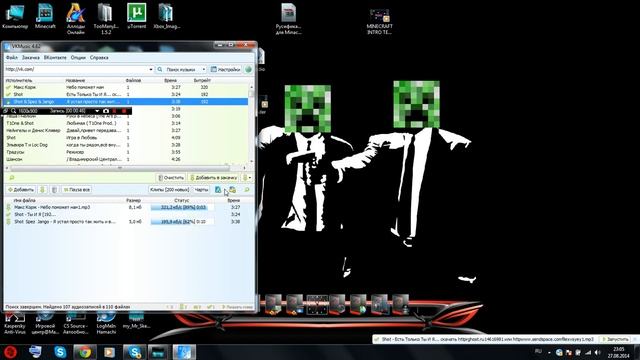
Task: Click the green filter search icon under the track list
Action: click(x=11, y=178)
